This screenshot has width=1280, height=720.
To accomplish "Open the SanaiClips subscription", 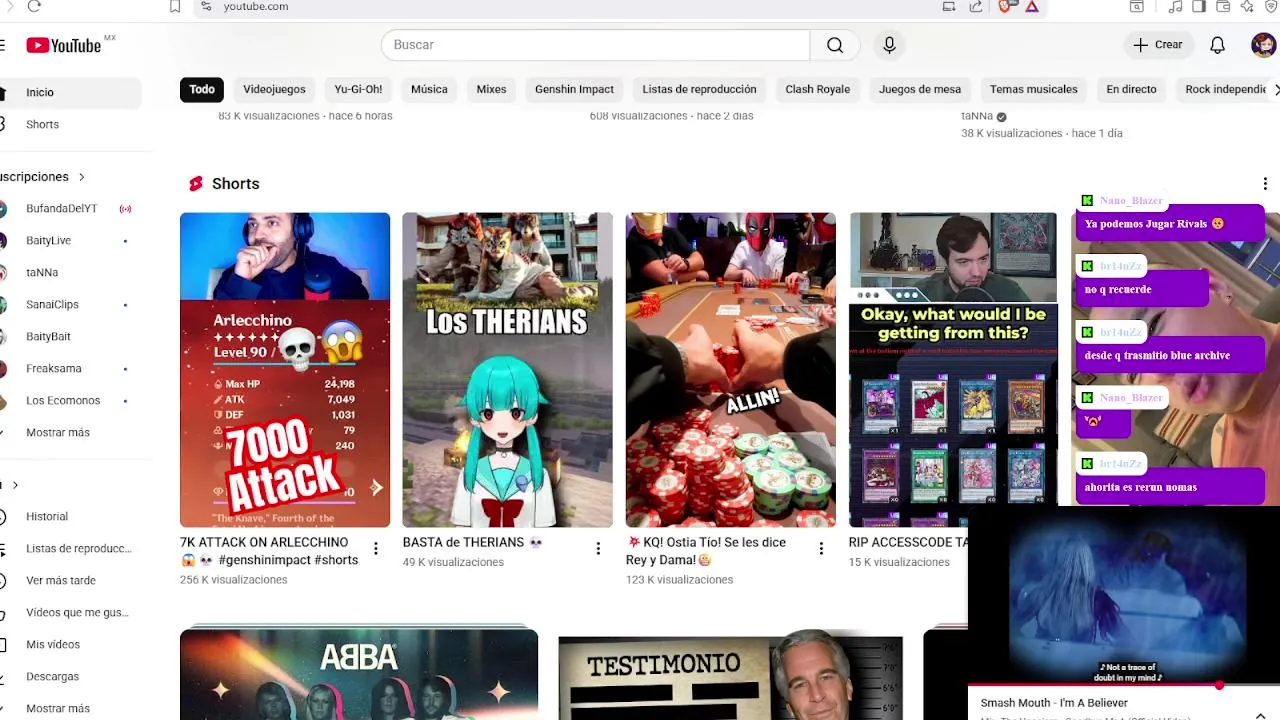I will [x=70, y=304].
